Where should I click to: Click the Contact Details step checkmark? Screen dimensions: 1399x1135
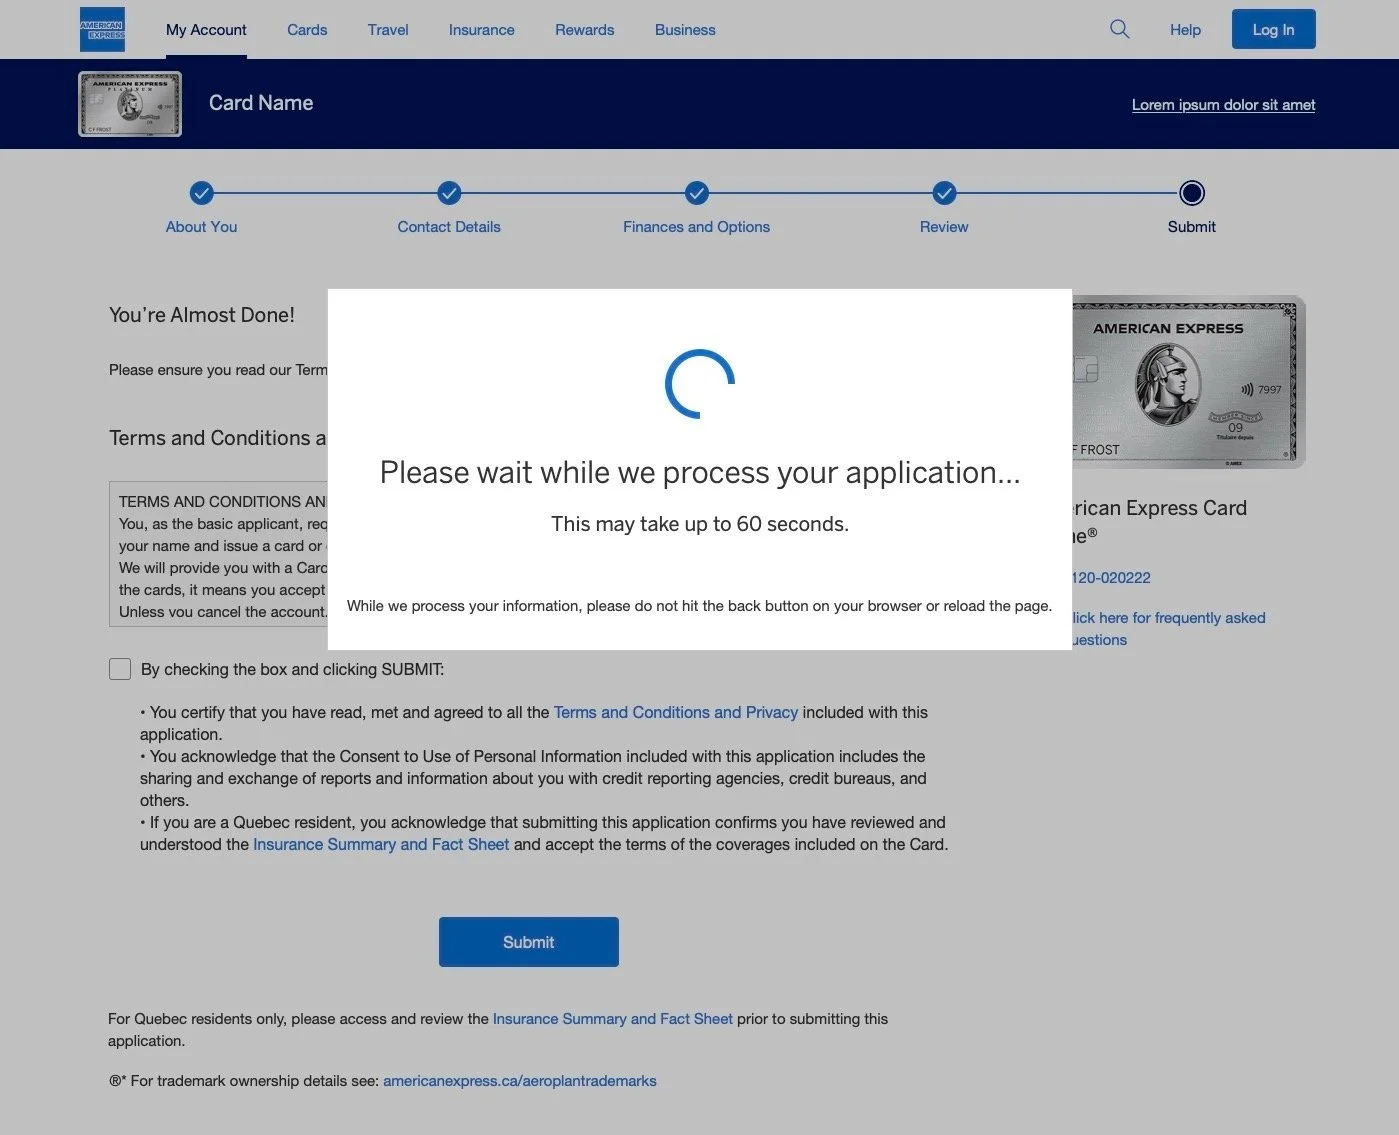click(449, 193)
